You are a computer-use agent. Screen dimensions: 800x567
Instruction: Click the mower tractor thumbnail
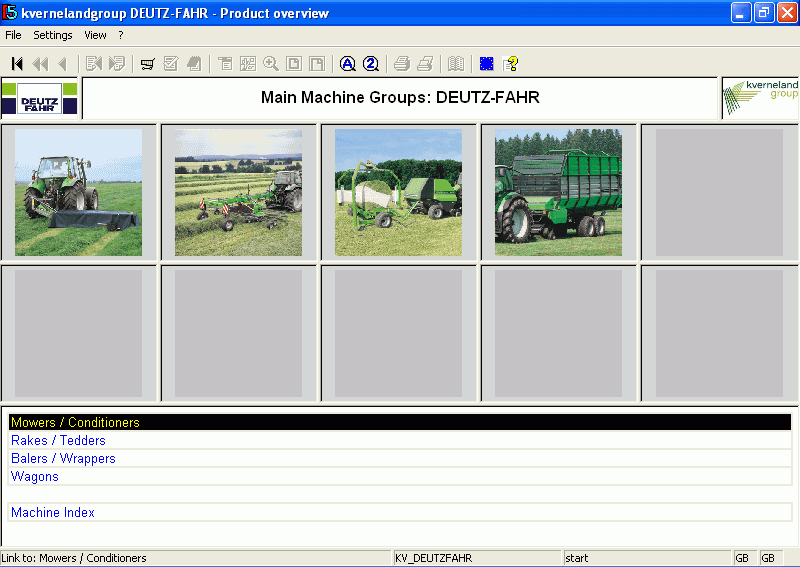[x=78, y=192]
